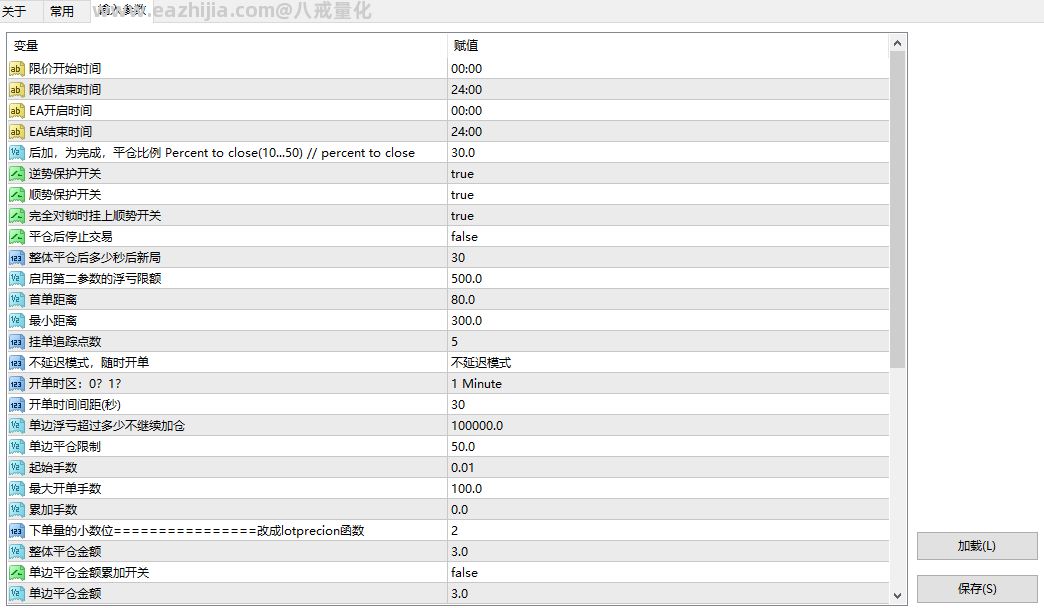Select the EA开启时间 variable name
This screenshot has width=1044, height=608.
(x=61, y=111)
